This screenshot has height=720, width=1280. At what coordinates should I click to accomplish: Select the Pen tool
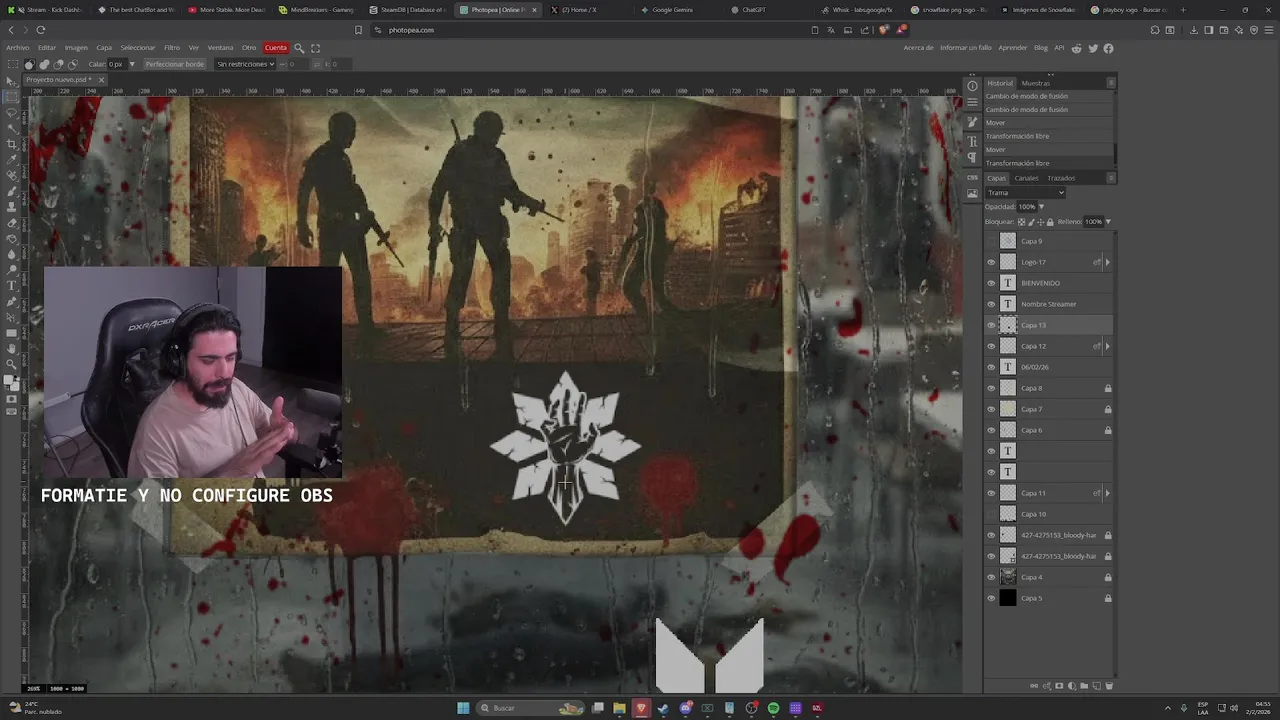point(11,301)
